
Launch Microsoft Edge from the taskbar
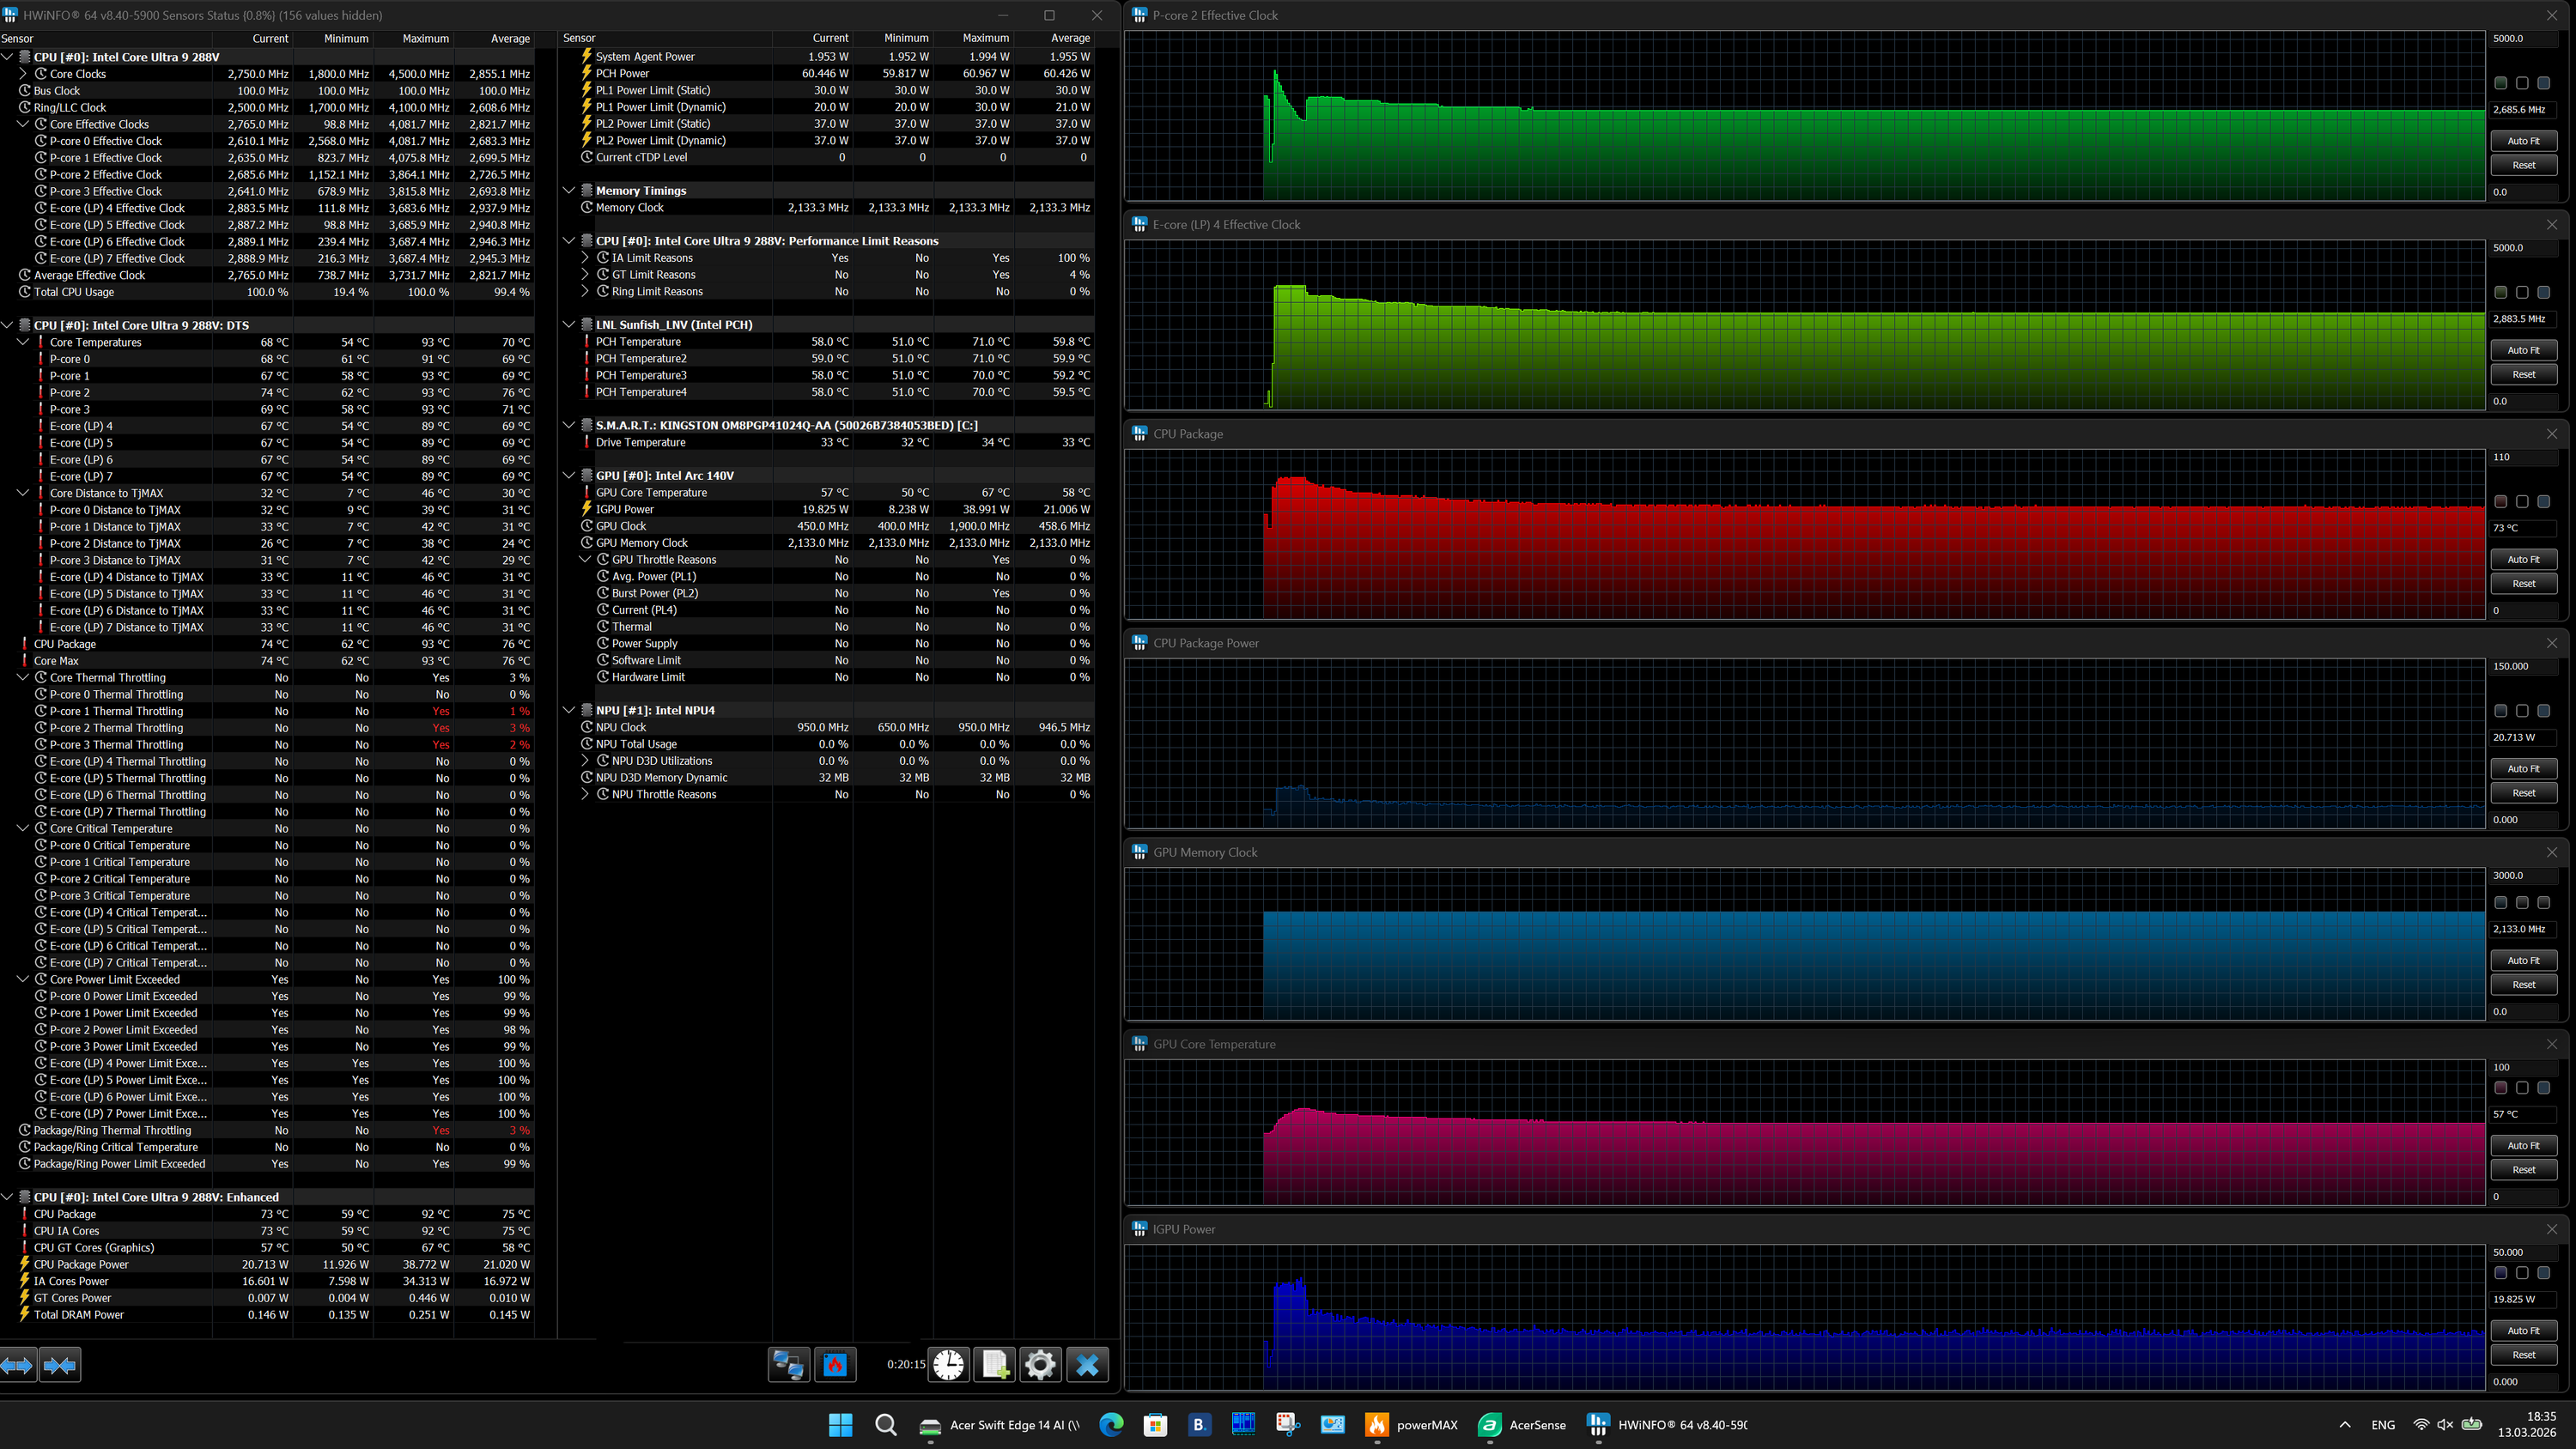tap(1111, 1425)
